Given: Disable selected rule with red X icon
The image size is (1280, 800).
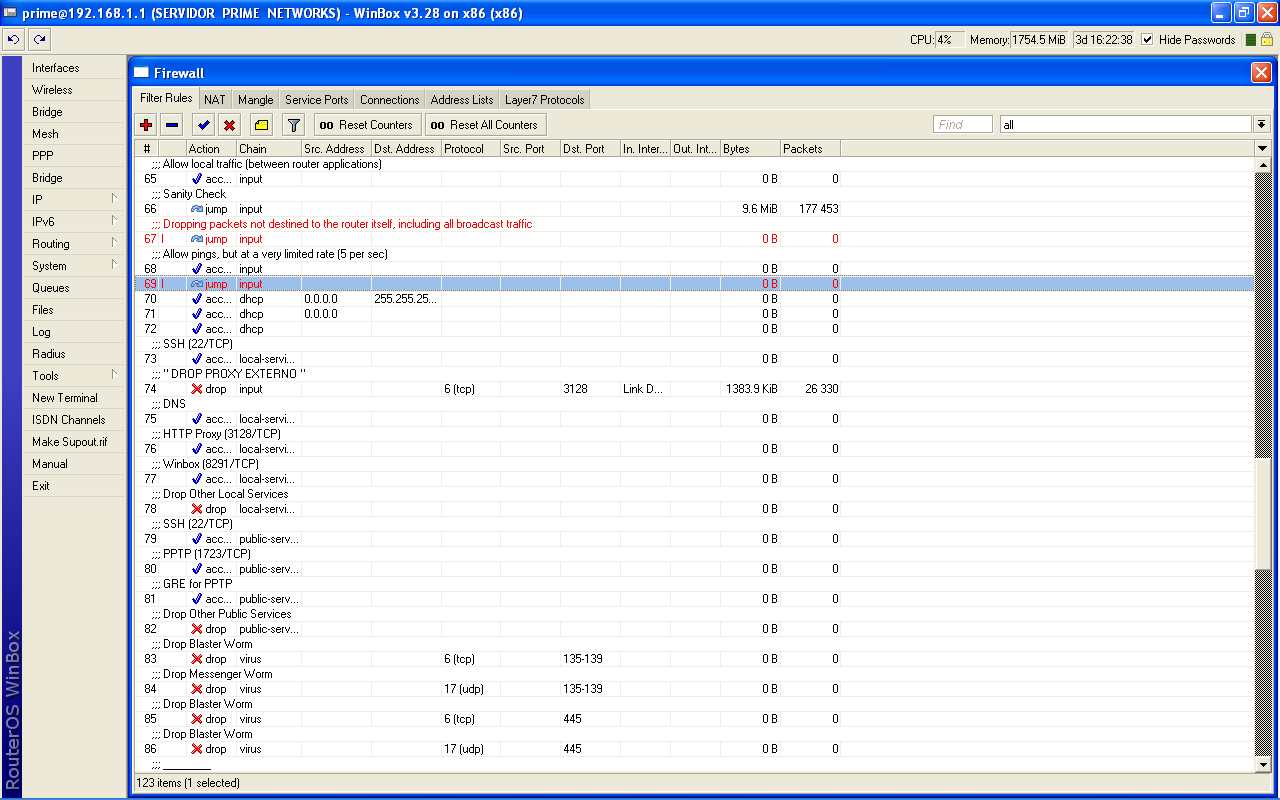Looking at the screenshot, I should (229, 125).
